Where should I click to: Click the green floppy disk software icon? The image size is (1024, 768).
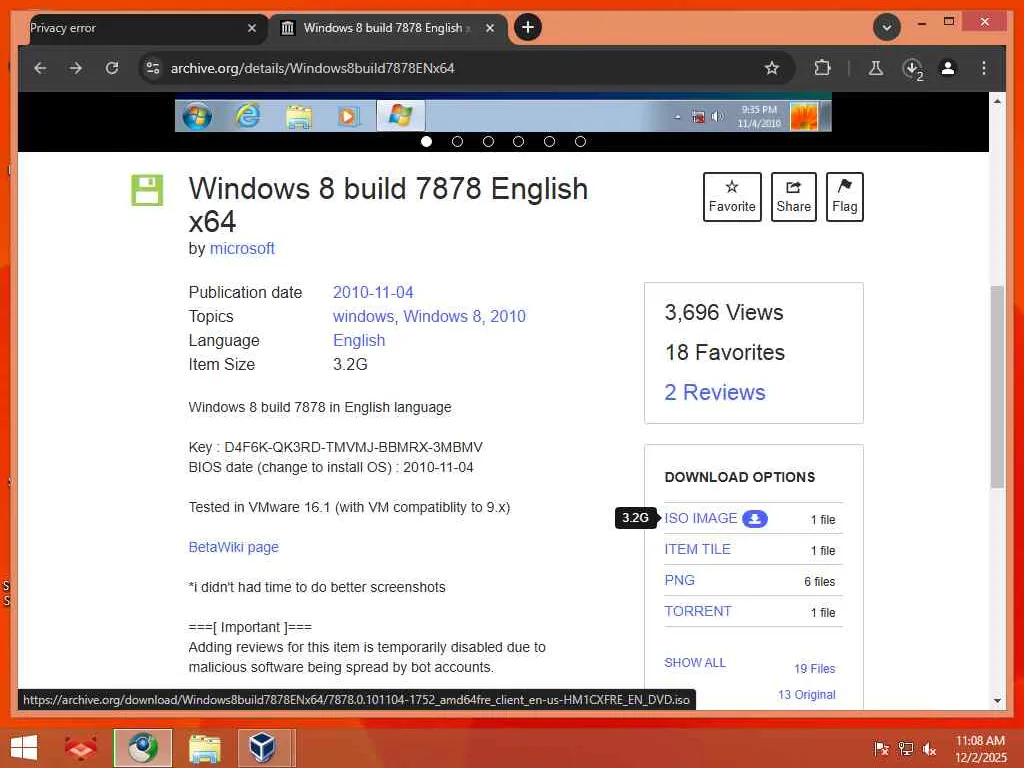pos(147,190)
